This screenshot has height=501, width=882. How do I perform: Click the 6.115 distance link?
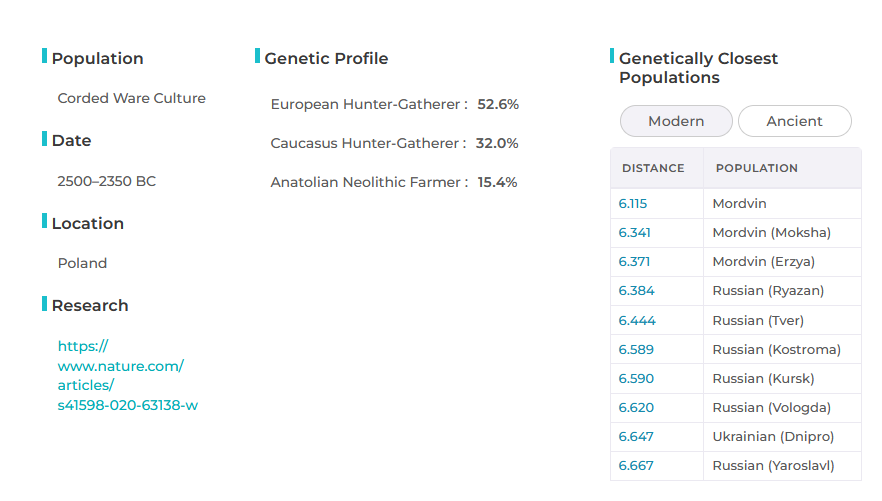pyautogui.click(x=633, y=204)
